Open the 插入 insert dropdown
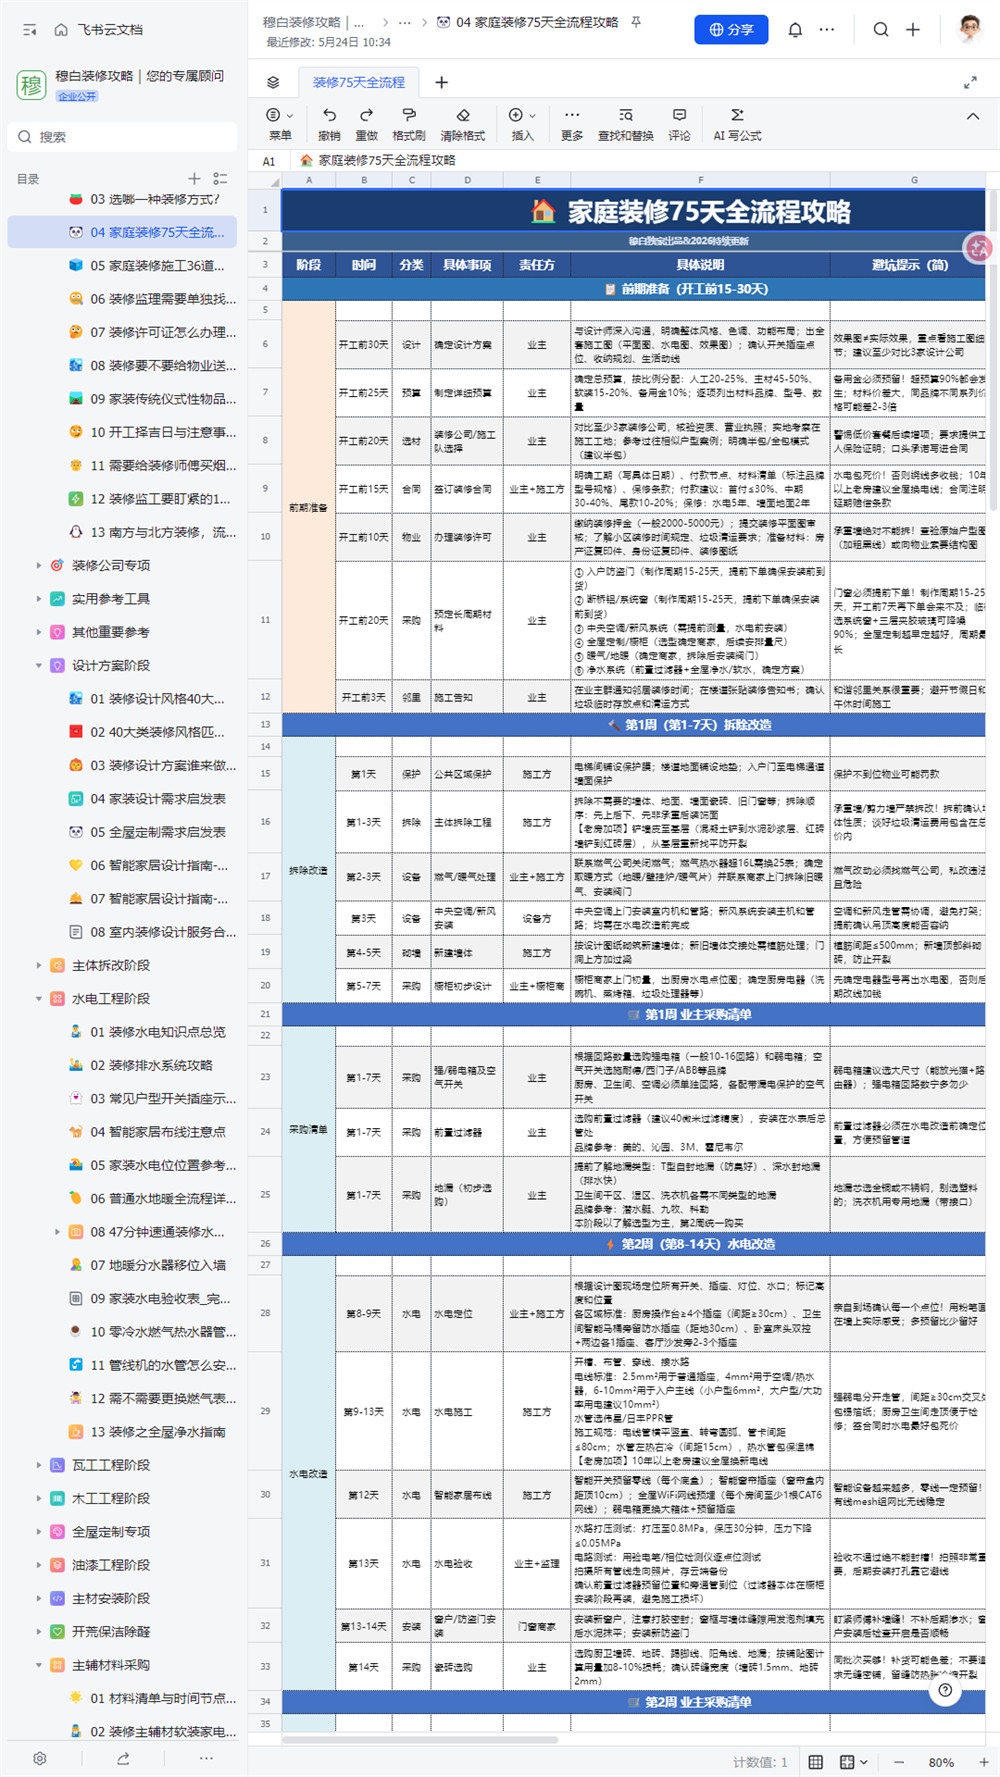Image resolution: width=1000 pixels, height=1777 pixels. pyautogui.click(x=522, y=124)
